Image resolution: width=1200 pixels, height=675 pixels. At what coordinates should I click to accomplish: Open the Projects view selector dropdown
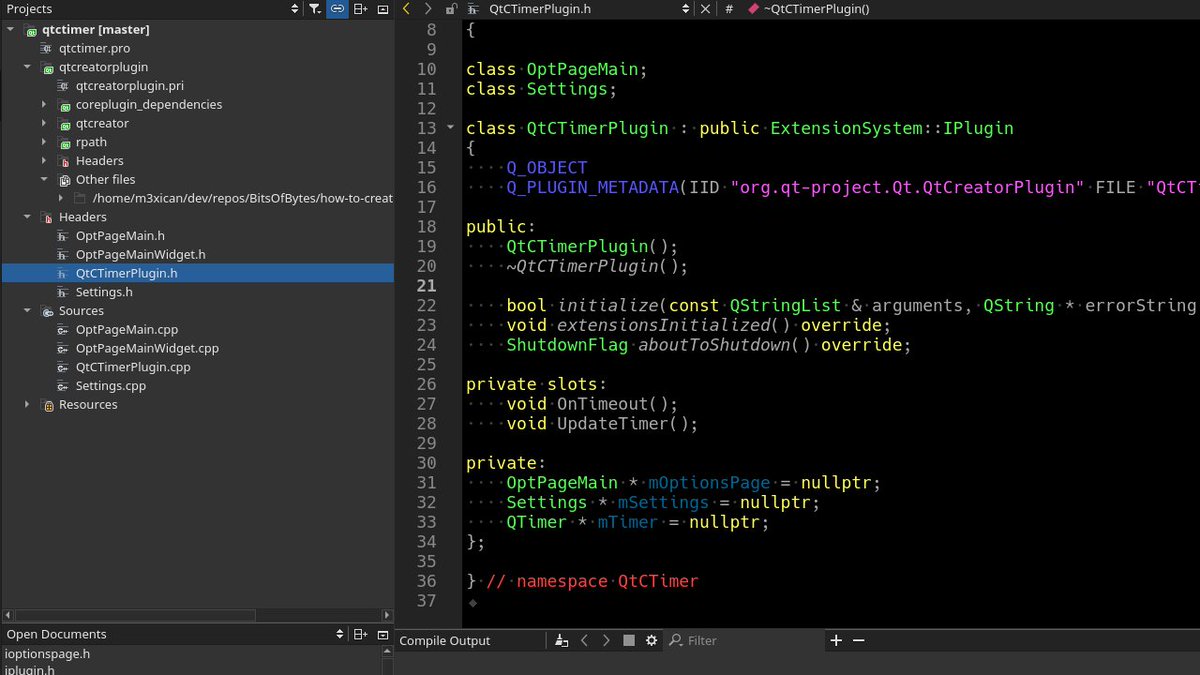(294, 9)
